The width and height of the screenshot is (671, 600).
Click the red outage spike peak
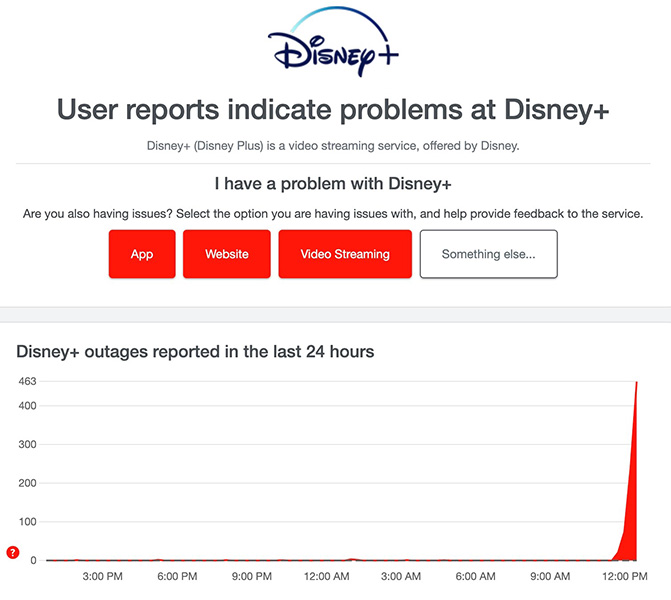coord(636,384)
